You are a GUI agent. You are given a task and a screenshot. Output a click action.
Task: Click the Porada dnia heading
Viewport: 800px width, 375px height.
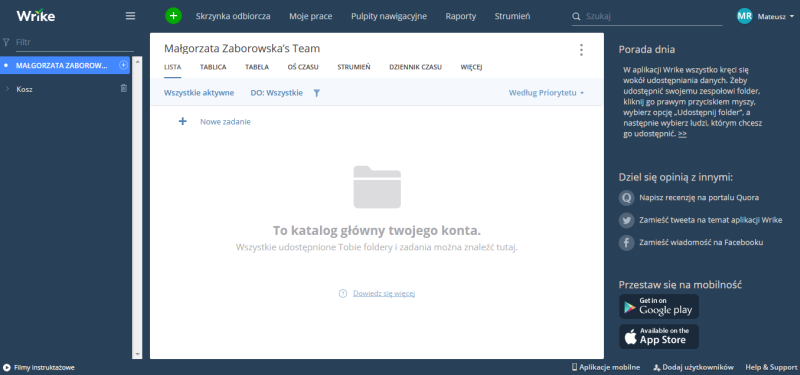point(646,49)
